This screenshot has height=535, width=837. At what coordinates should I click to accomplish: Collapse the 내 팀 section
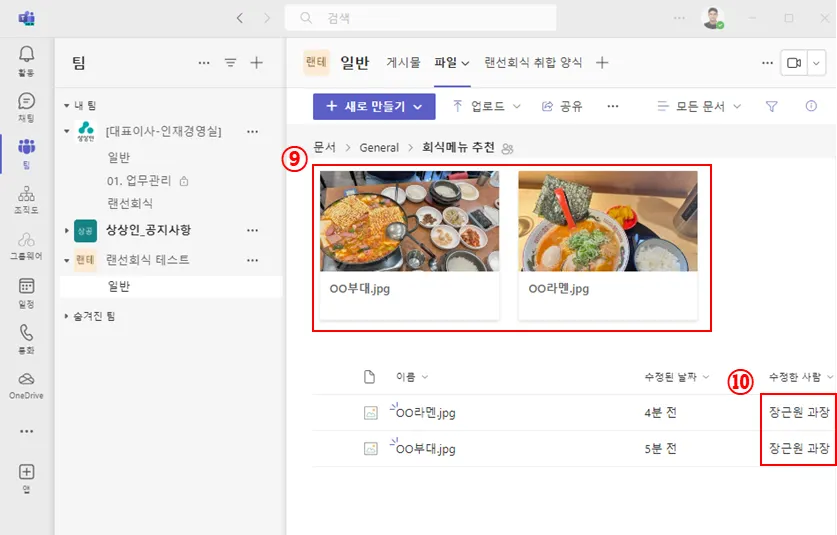(x=67, y=106)
